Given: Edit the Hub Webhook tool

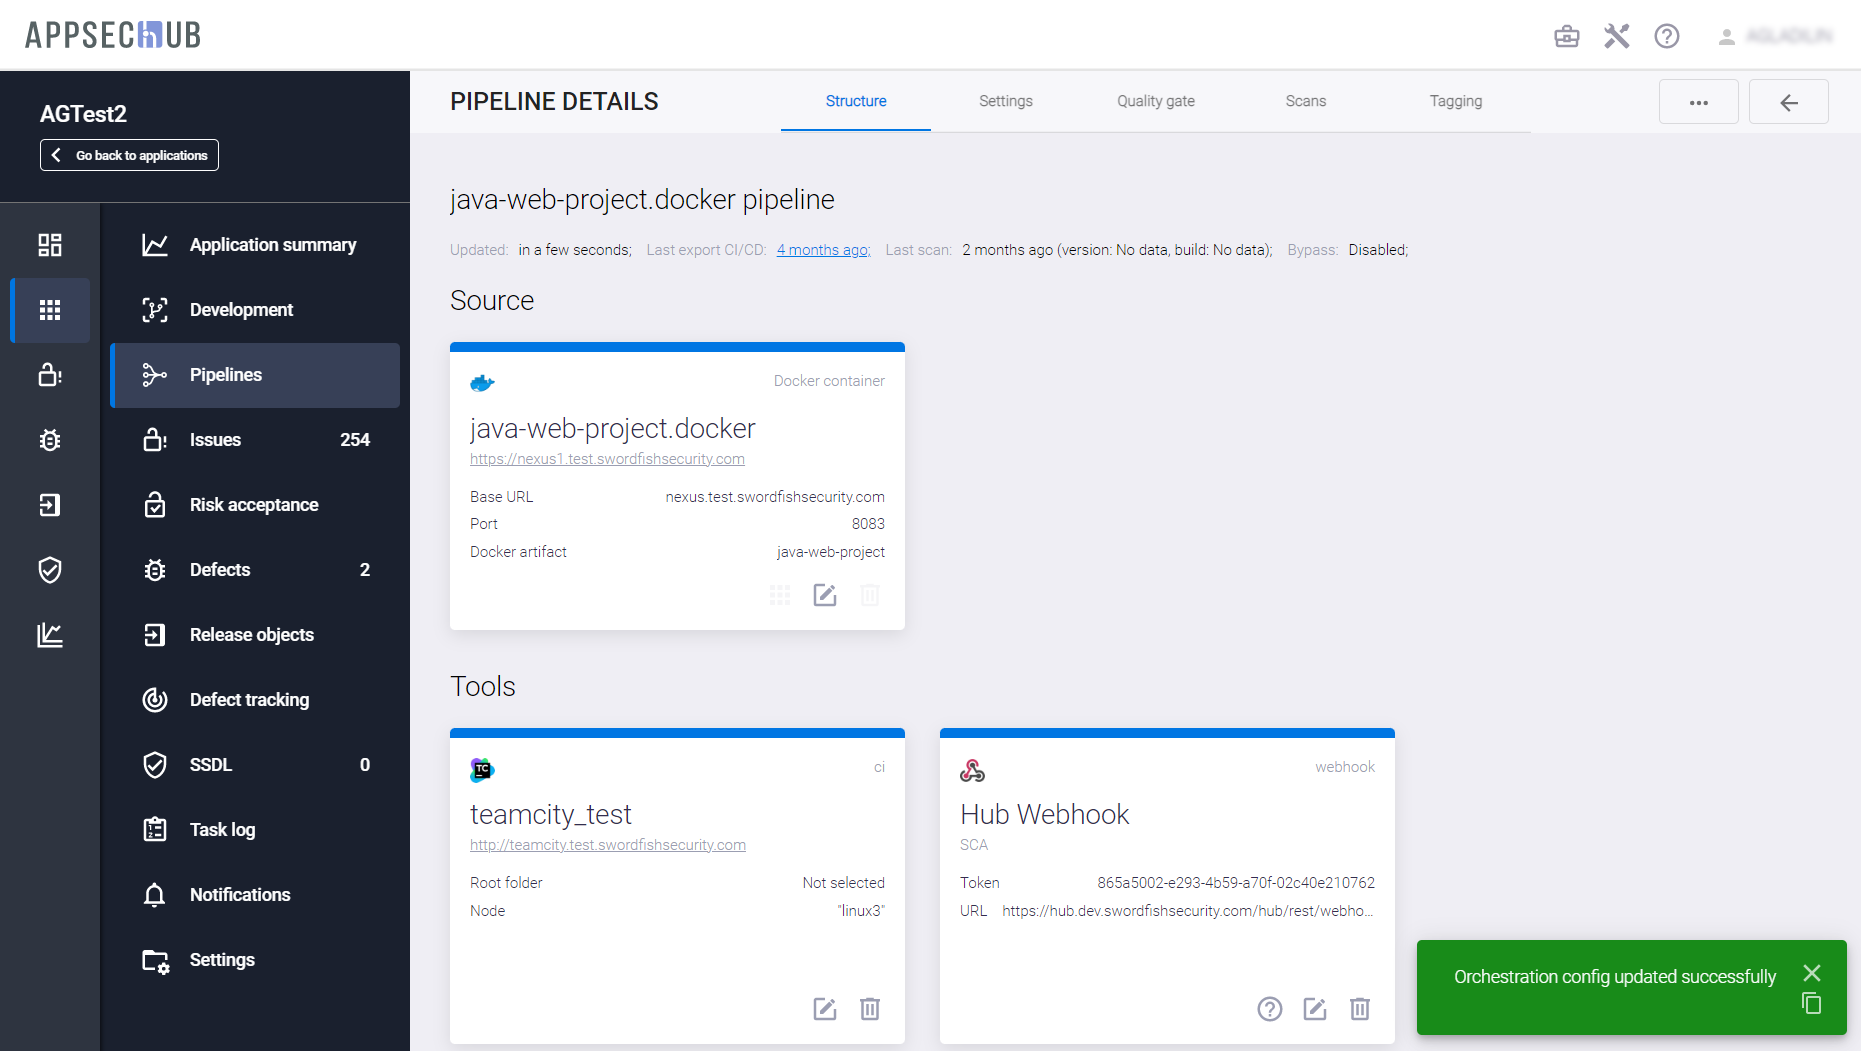Looking at the screenshot, I should tap(1314, 1009).
